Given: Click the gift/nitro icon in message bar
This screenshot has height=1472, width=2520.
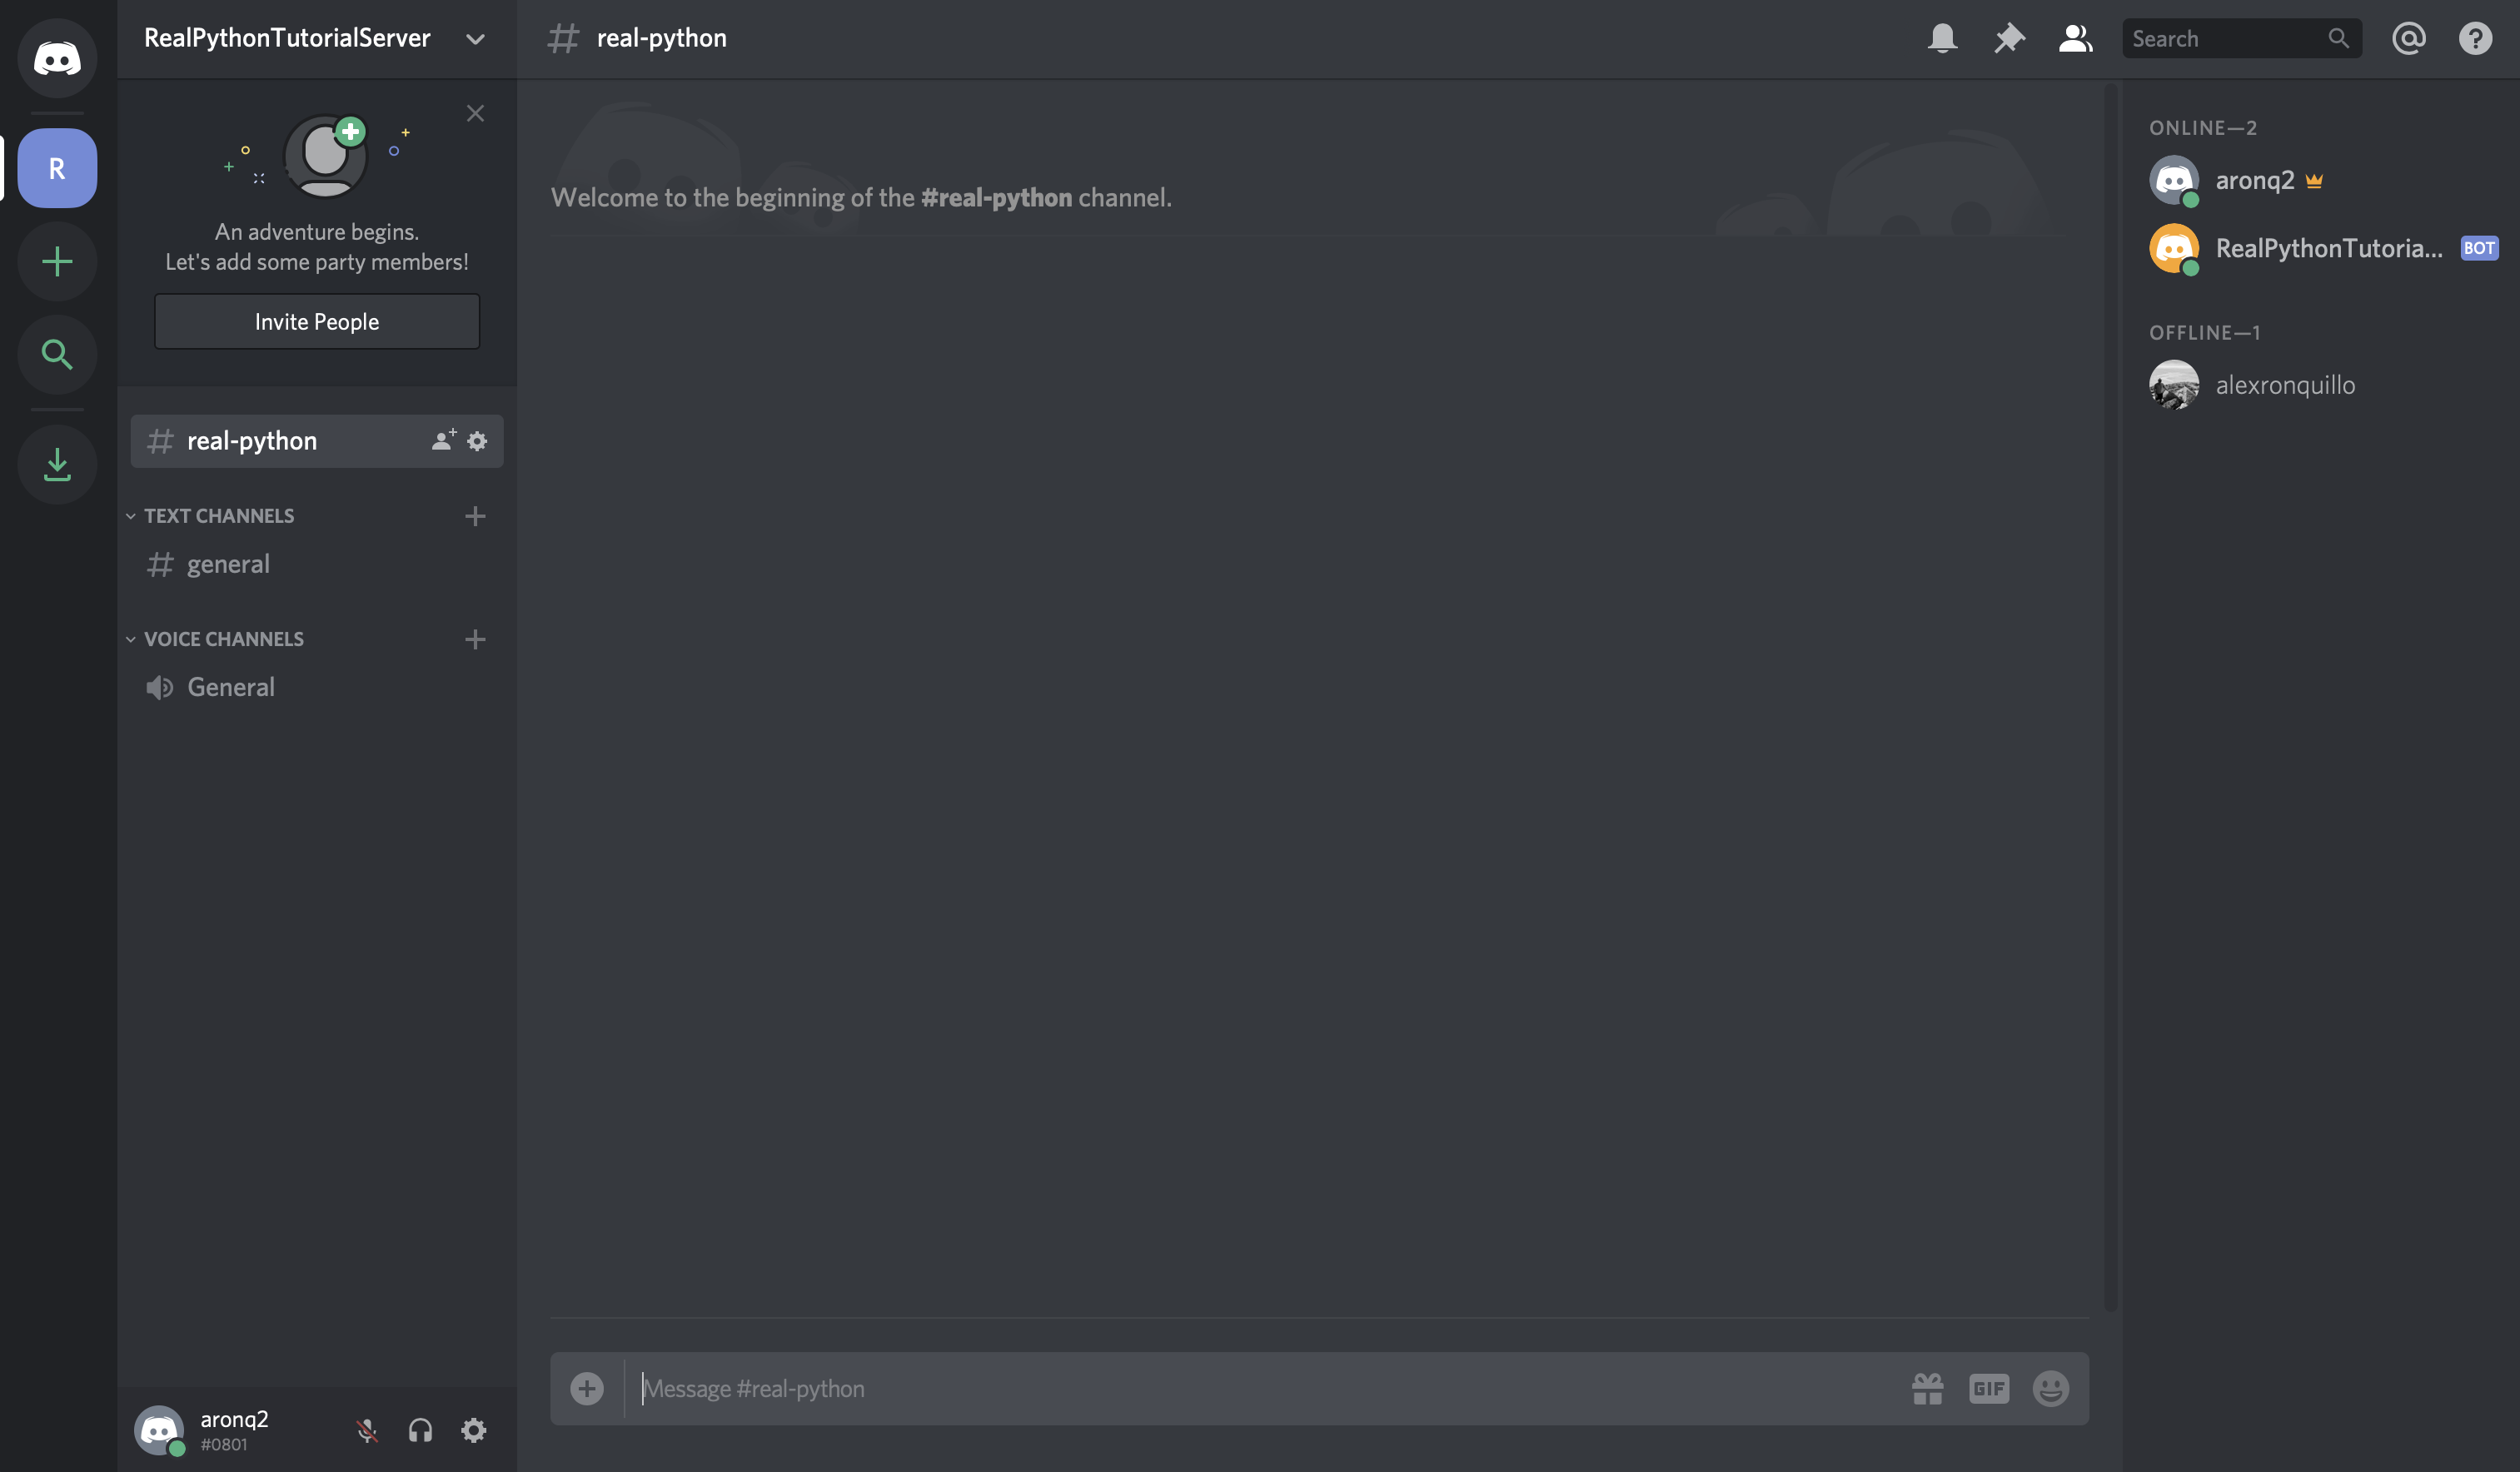Looking at the screenshot, I should coord(1926,1388).
